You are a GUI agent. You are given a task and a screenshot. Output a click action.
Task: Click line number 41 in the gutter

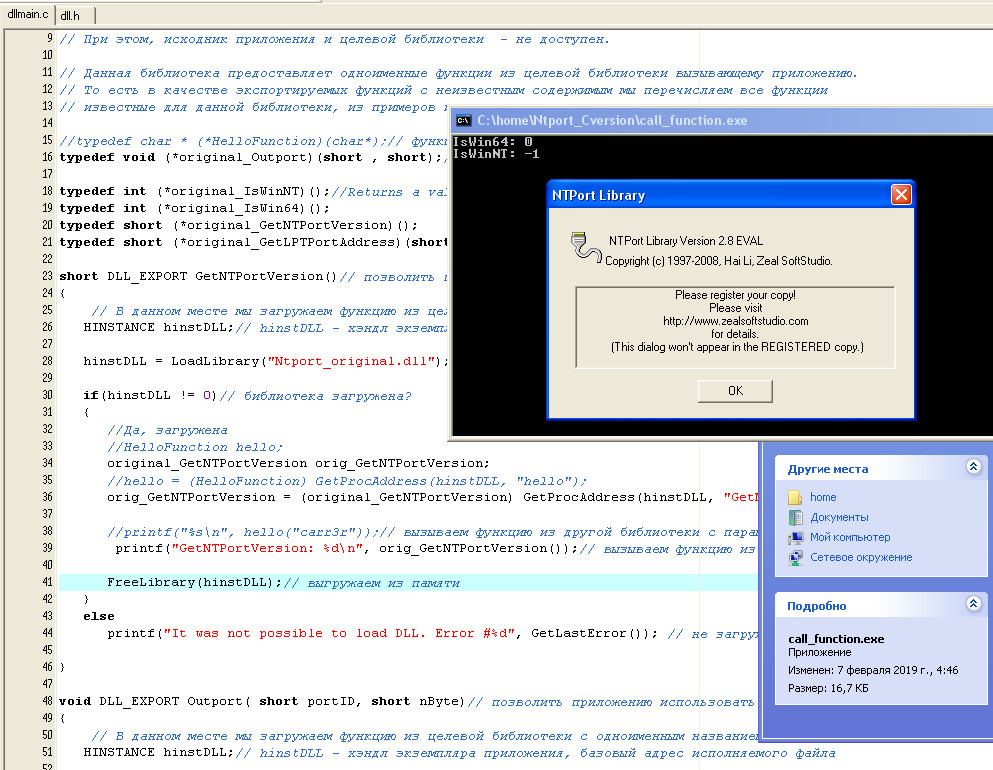click(x=47, y=582)
